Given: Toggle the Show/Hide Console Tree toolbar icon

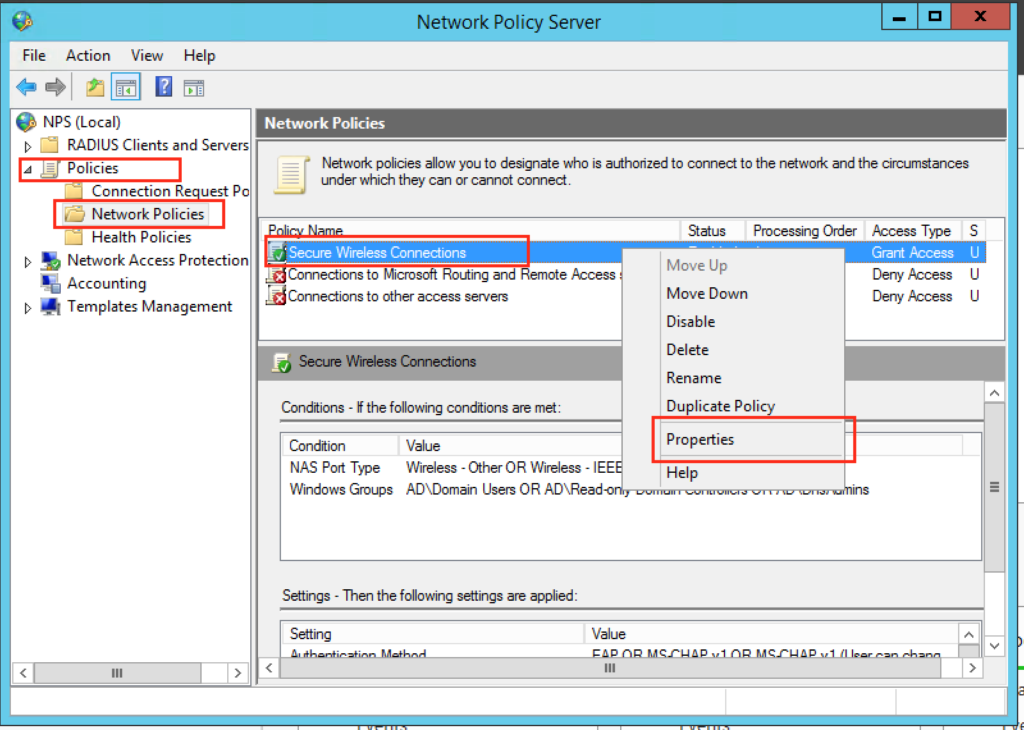Looking at the screenshot, I should 125,87.
